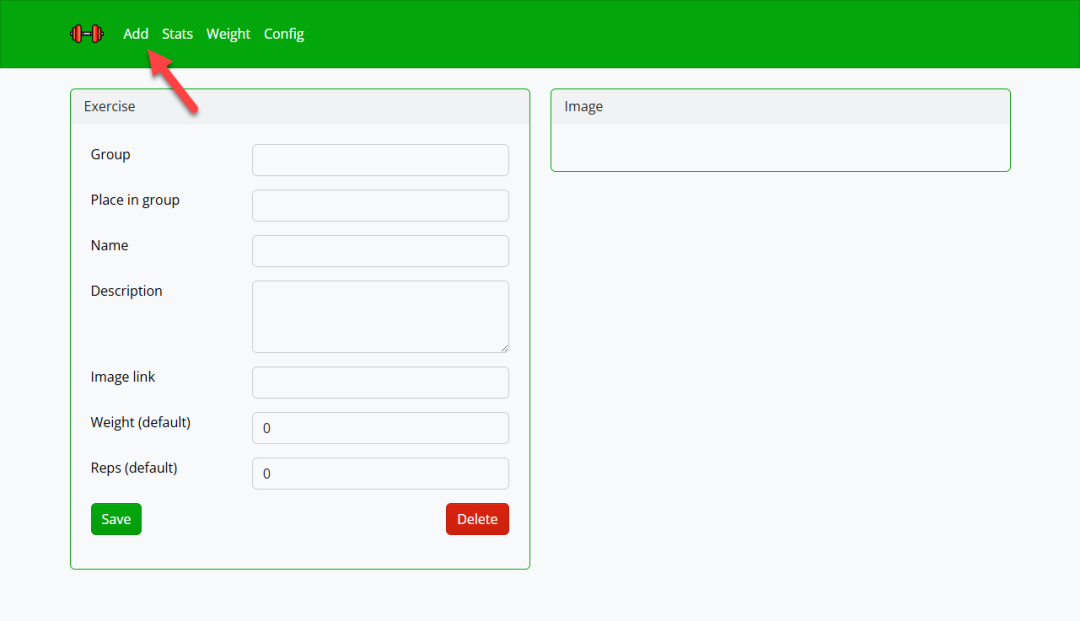The height and width of the screenshot is (621, 1080).
Task: Open the Config page
Action: [284, 34]
